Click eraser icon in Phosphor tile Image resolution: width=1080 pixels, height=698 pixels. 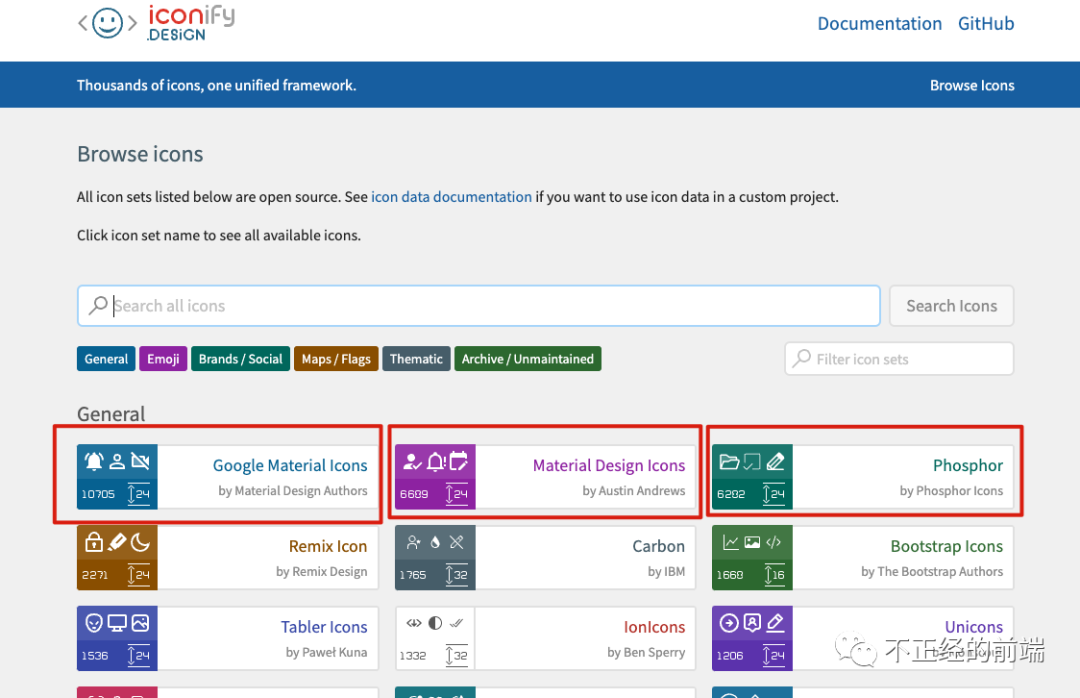pos(776,461)
